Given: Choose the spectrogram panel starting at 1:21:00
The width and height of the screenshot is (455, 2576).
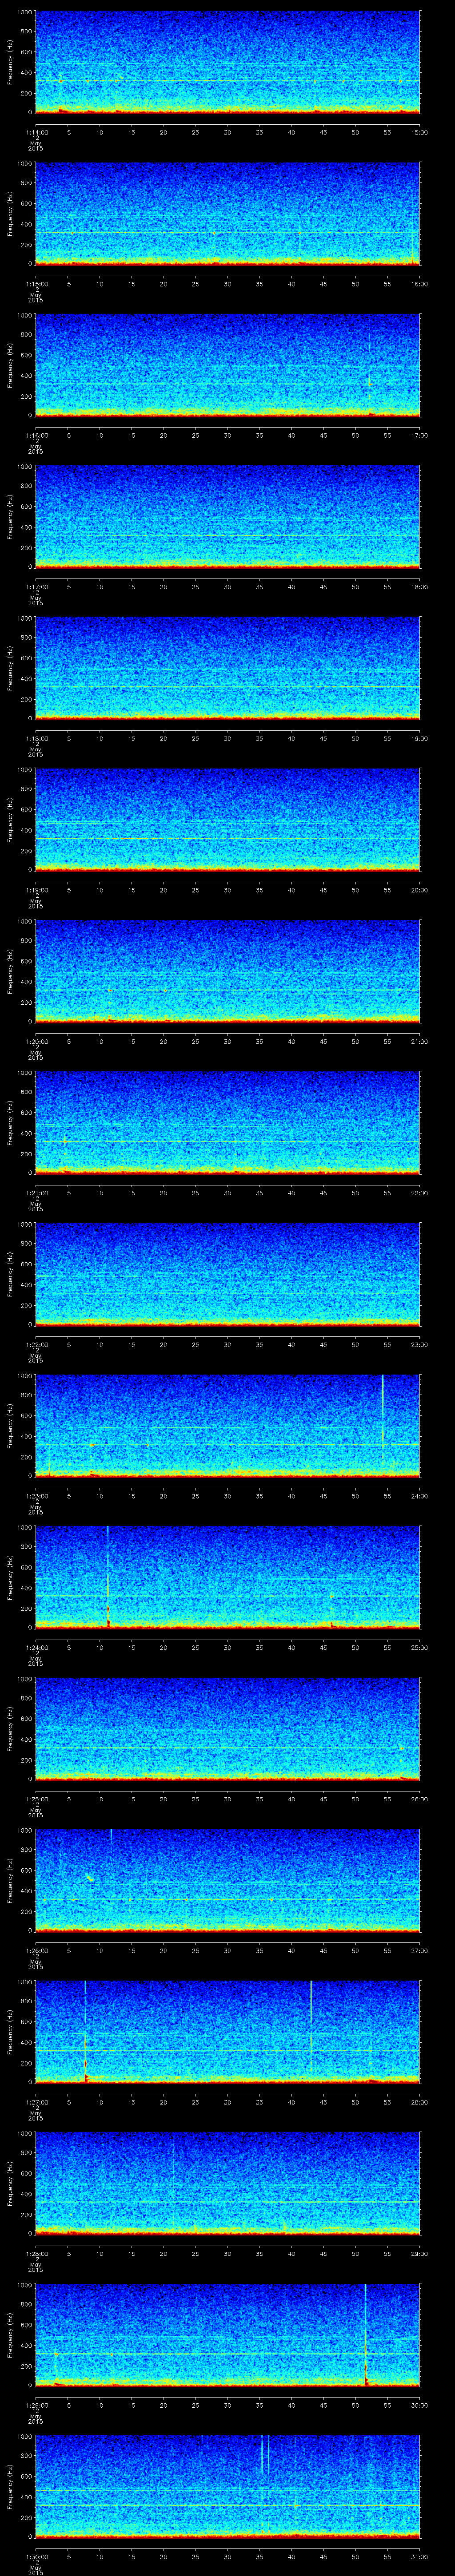Looking at the screenshot, I should point(228,1122).
